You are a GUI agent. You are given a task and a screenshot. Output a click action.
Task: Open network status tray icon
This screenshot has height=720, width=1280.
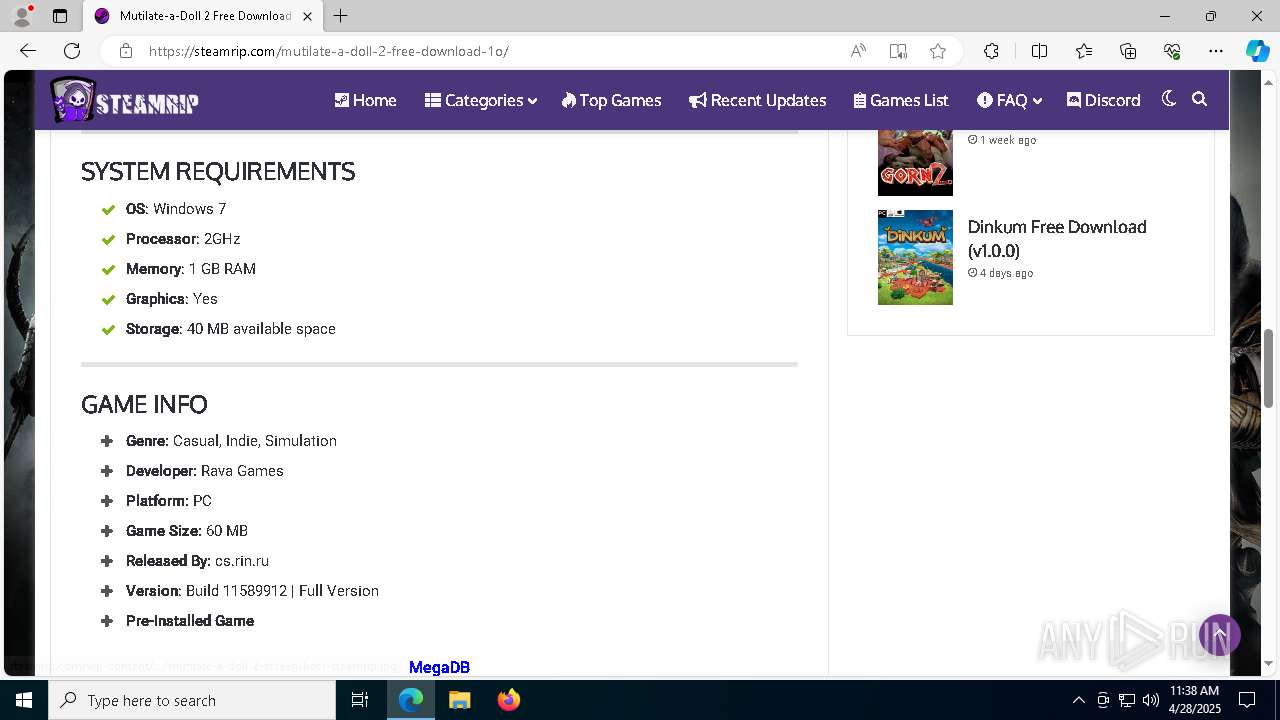[1127, 700]
